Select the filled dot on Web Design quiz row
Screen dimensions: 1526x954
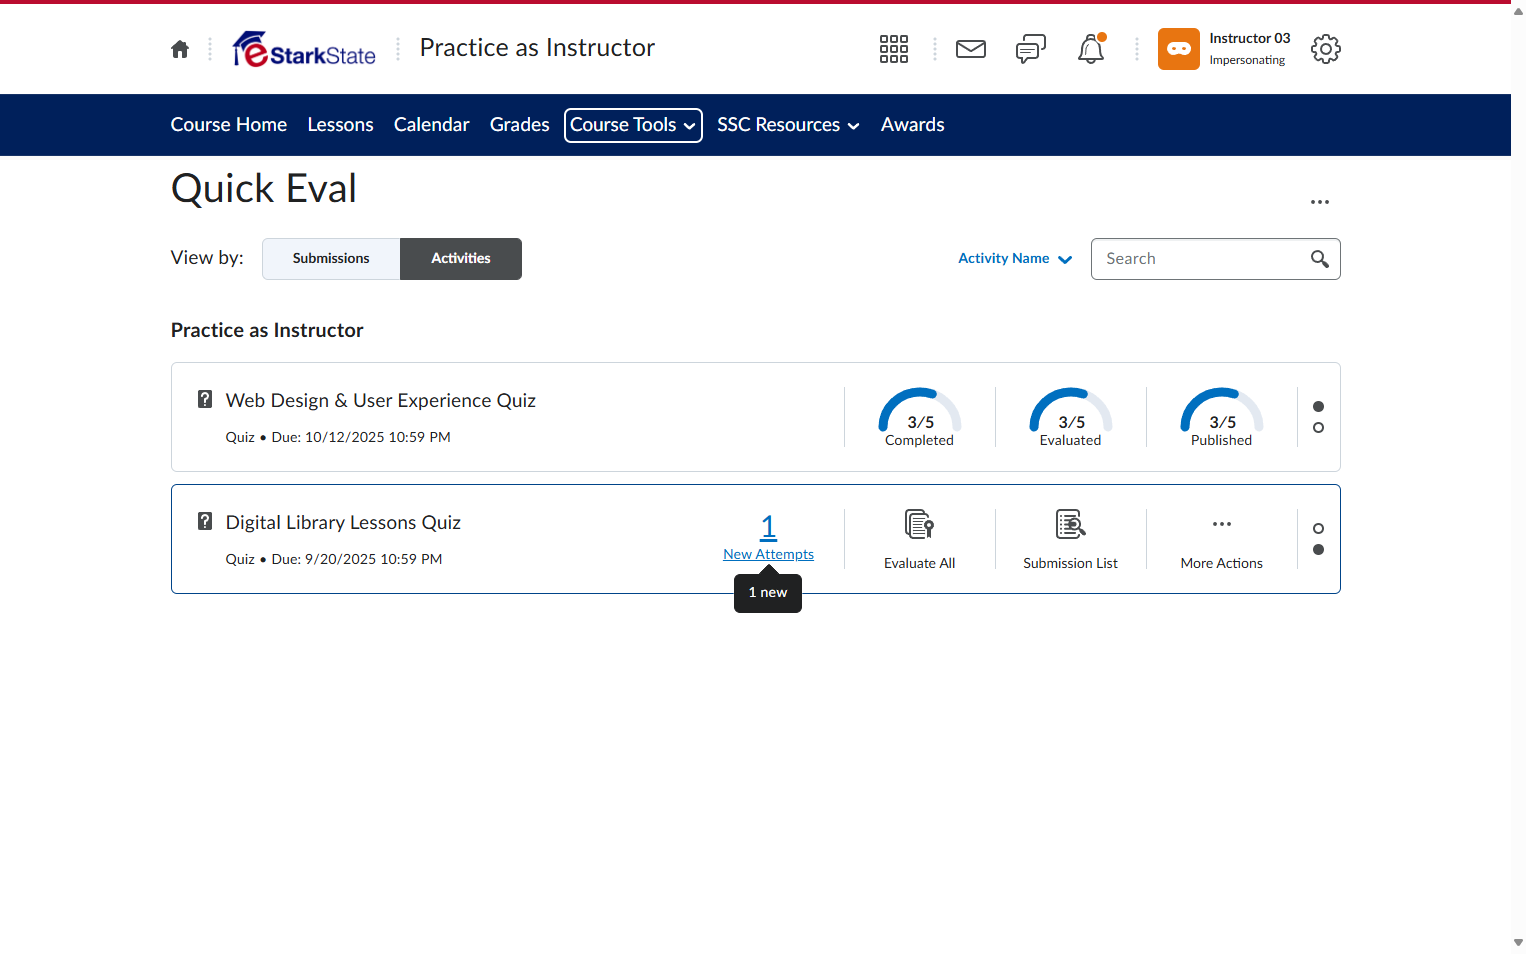coord(1318,406)
